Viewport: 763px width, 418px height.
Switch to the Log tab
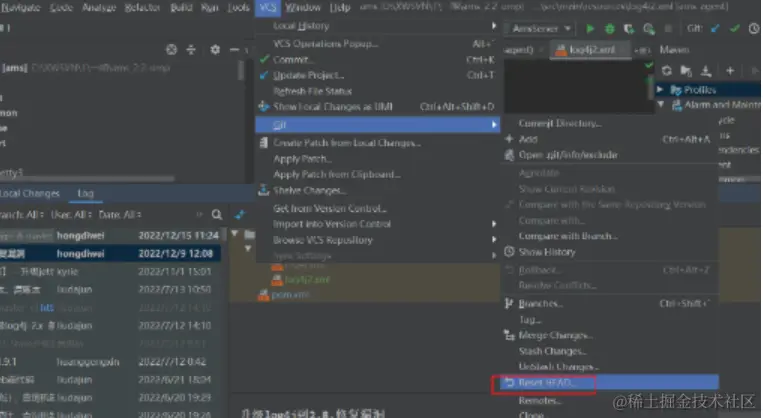(85, 193)
